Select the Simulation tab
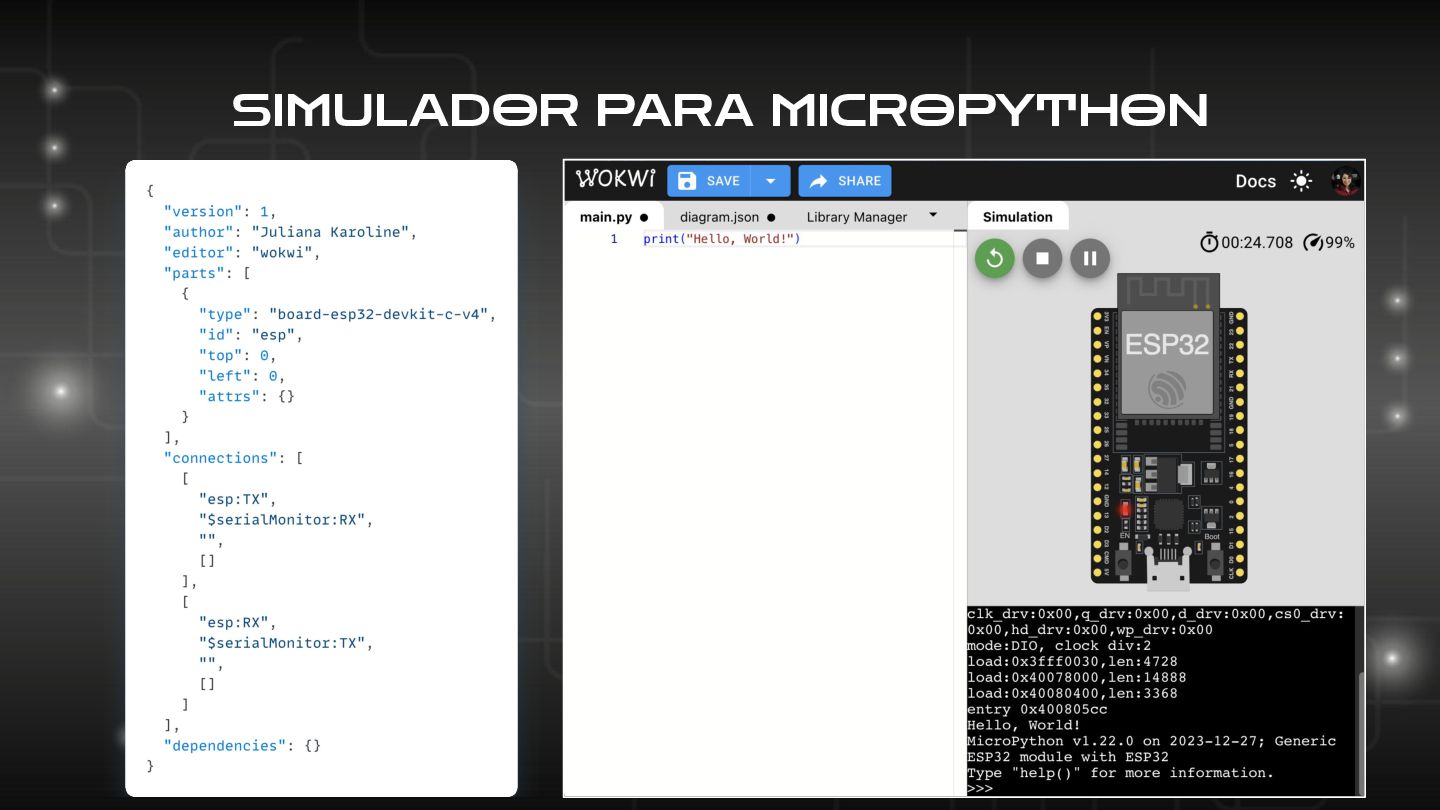Viewport: 1440px width, 810px height. click(1018, 217)
